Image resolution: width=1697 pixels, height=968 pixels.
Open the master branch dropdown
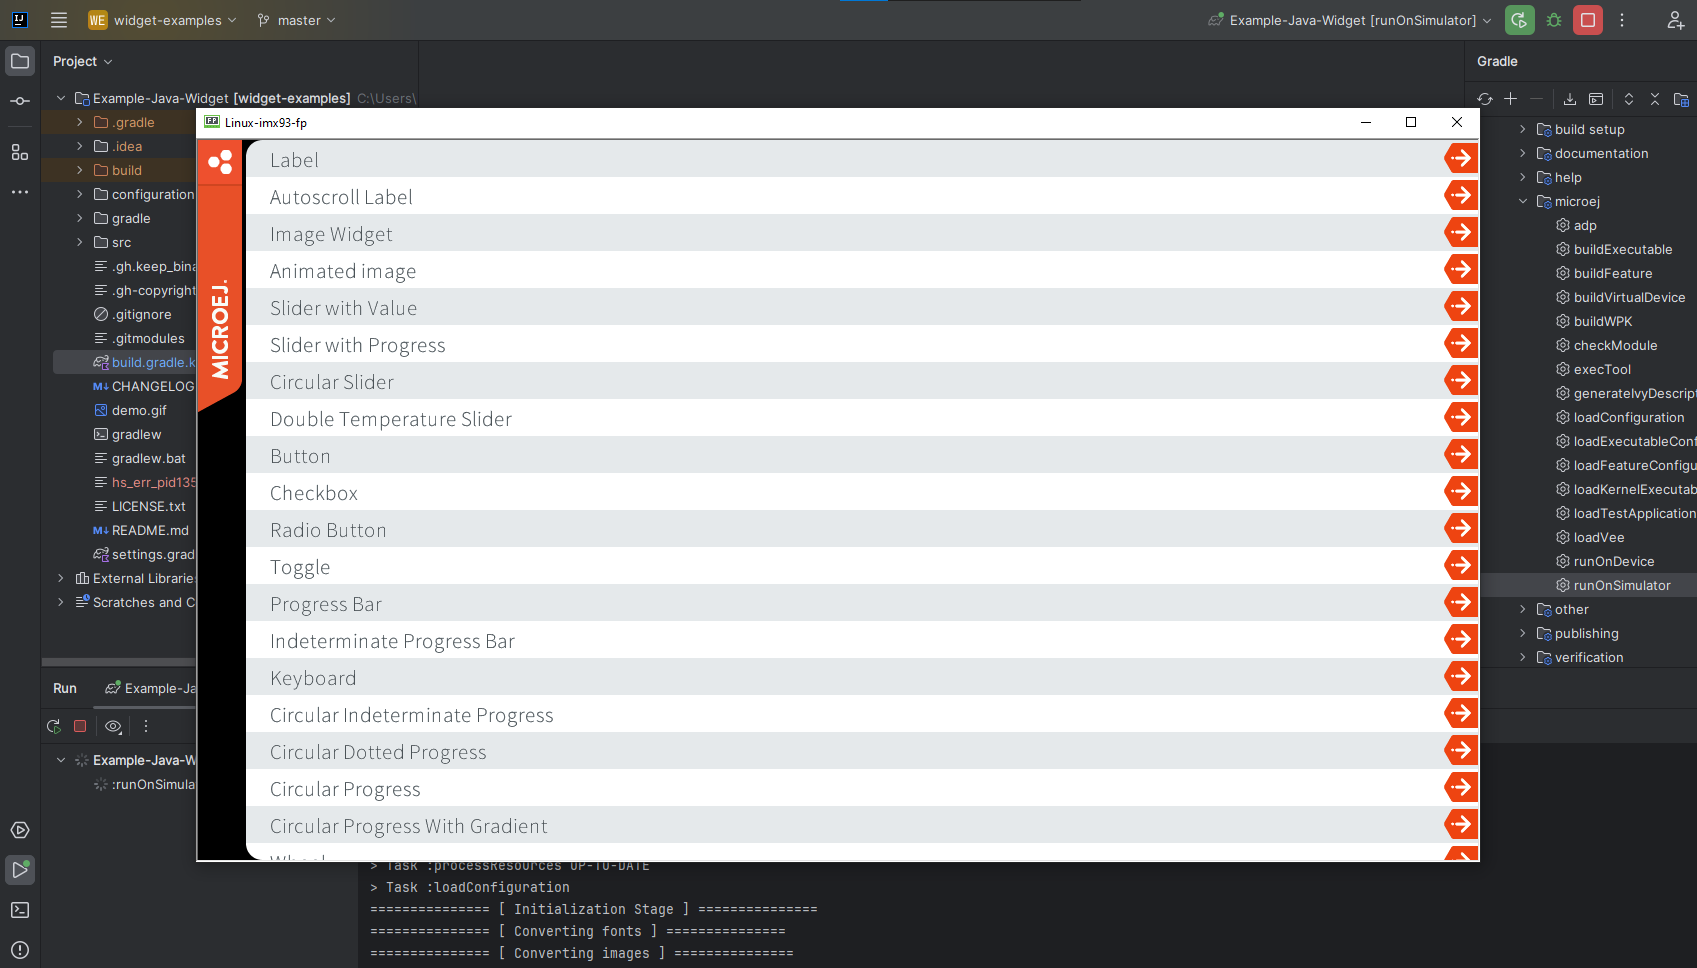coord(297,20)
